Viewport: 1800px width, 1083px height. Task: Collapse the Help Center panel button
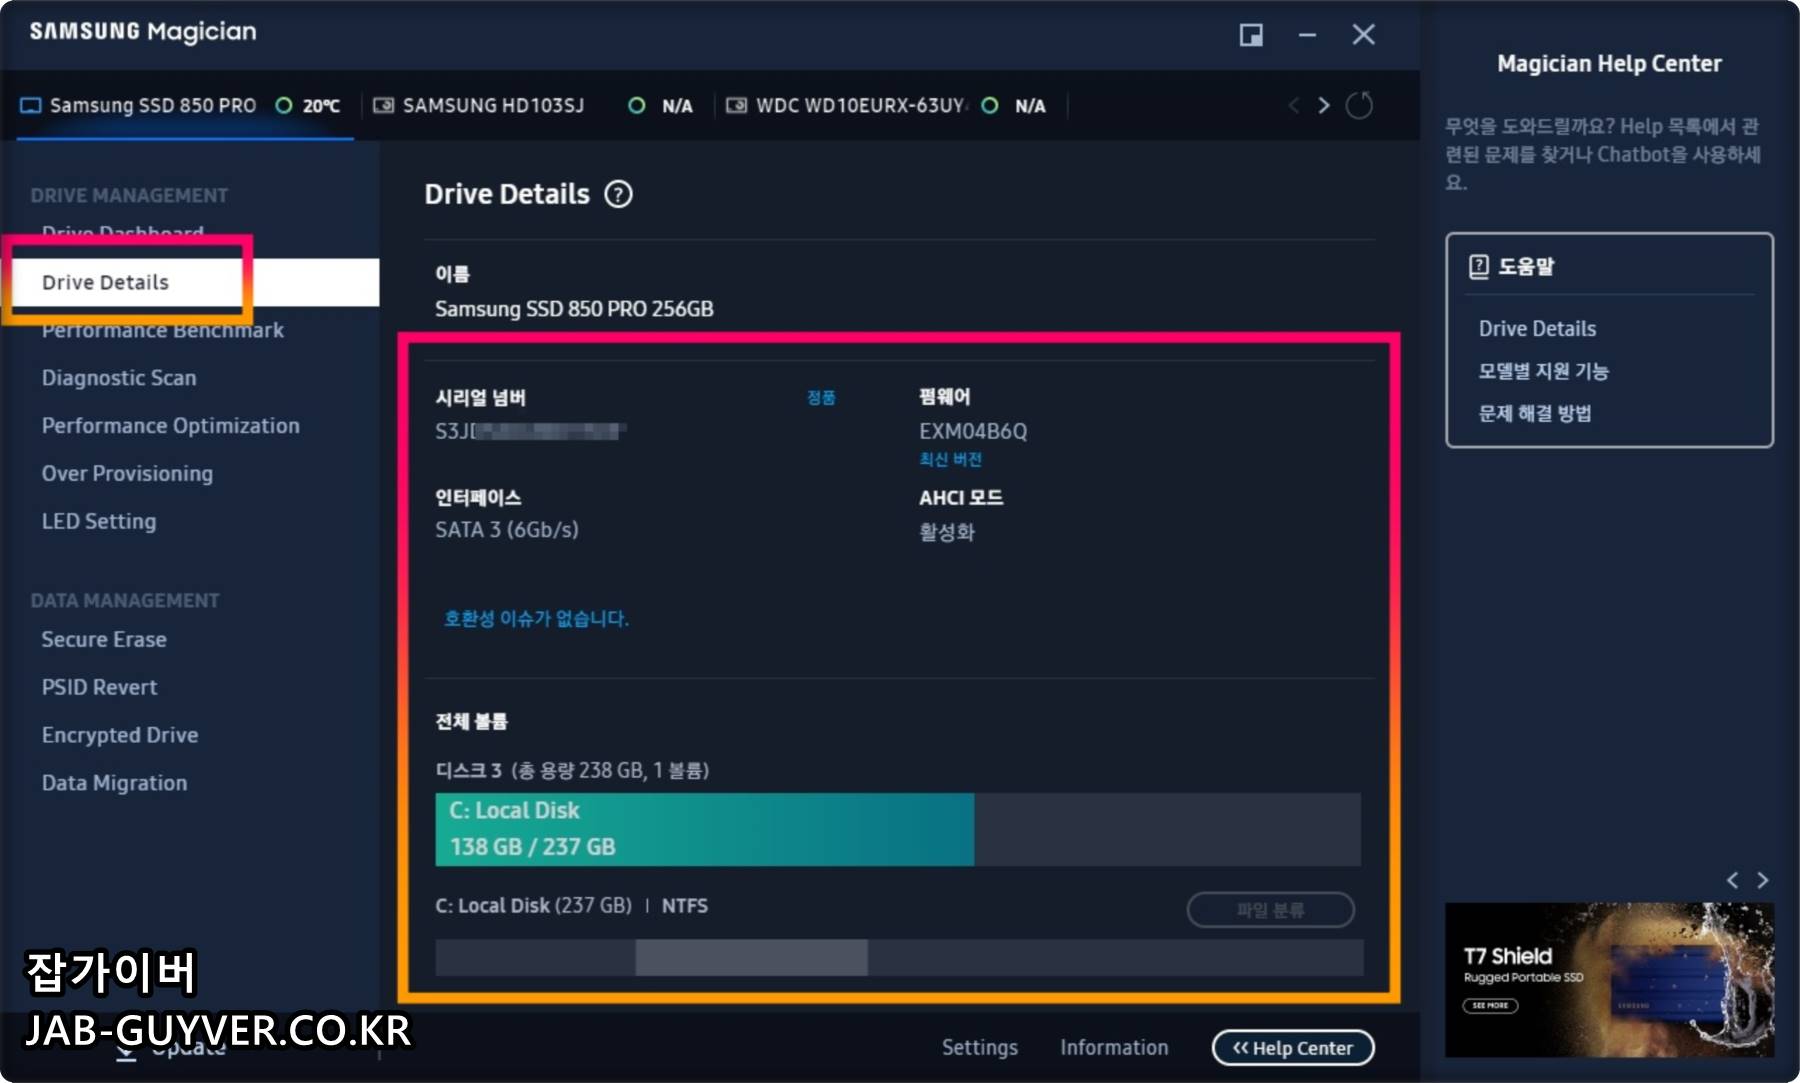1293,1048
